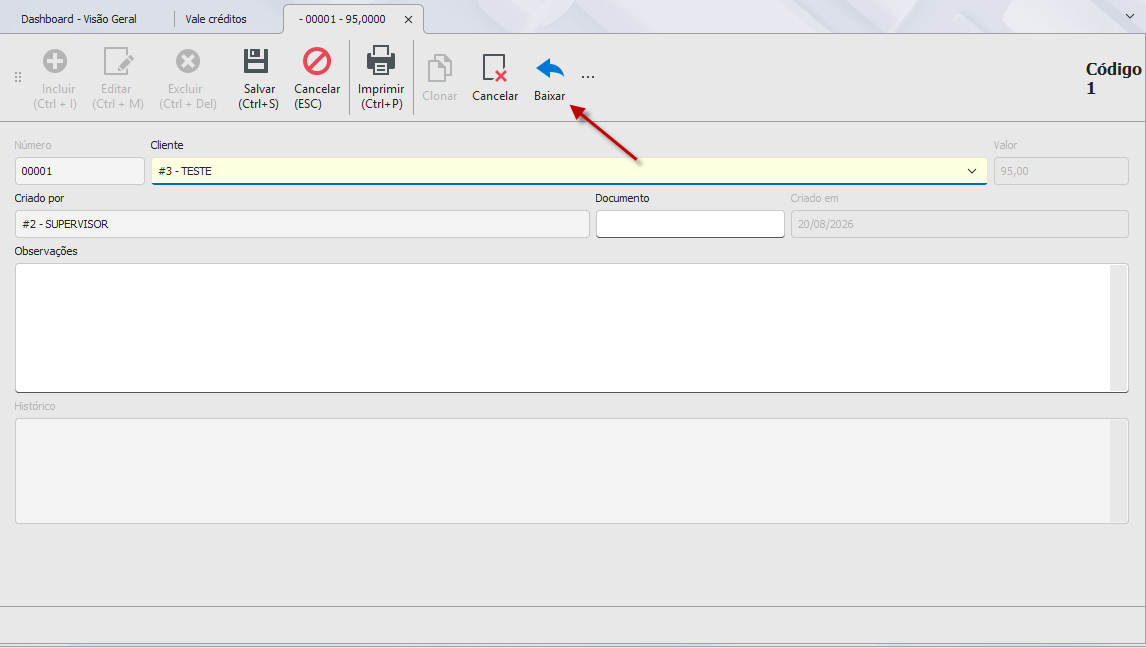
Task: Click the Cliente field label
Action: 167,145
